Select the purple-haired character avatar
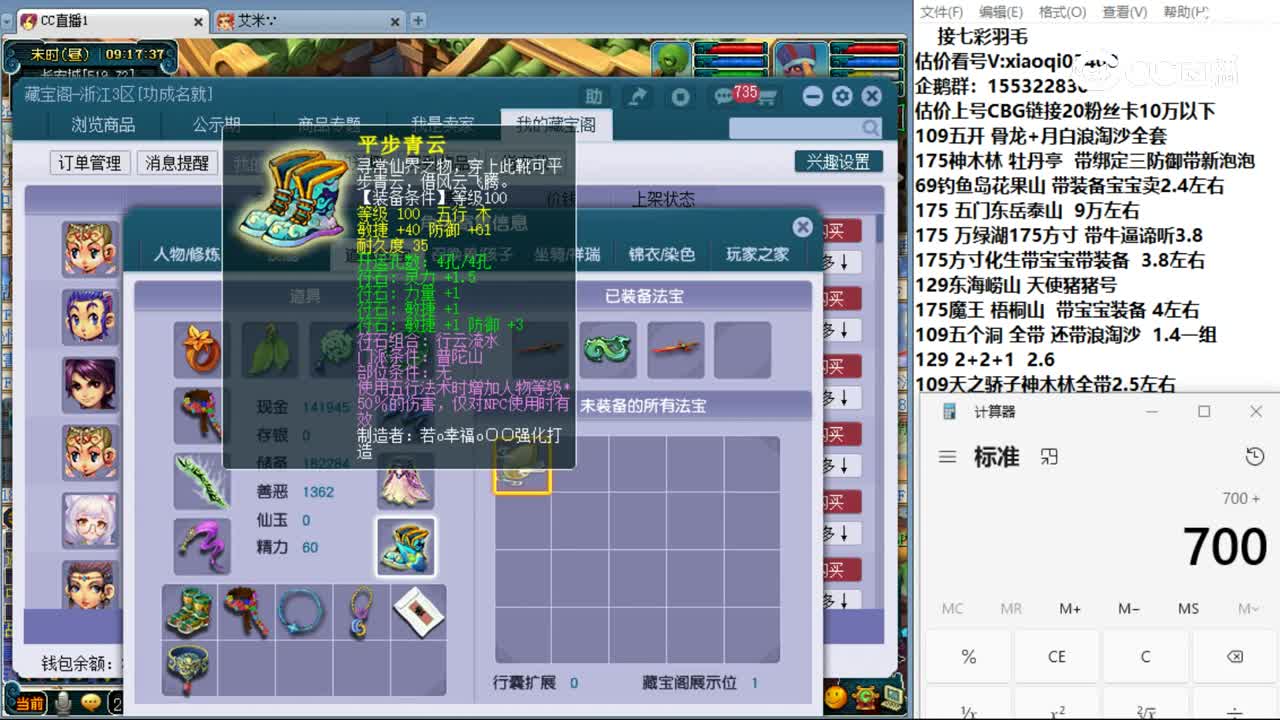The image size is (1280, 720). click(x=90, y=385)
